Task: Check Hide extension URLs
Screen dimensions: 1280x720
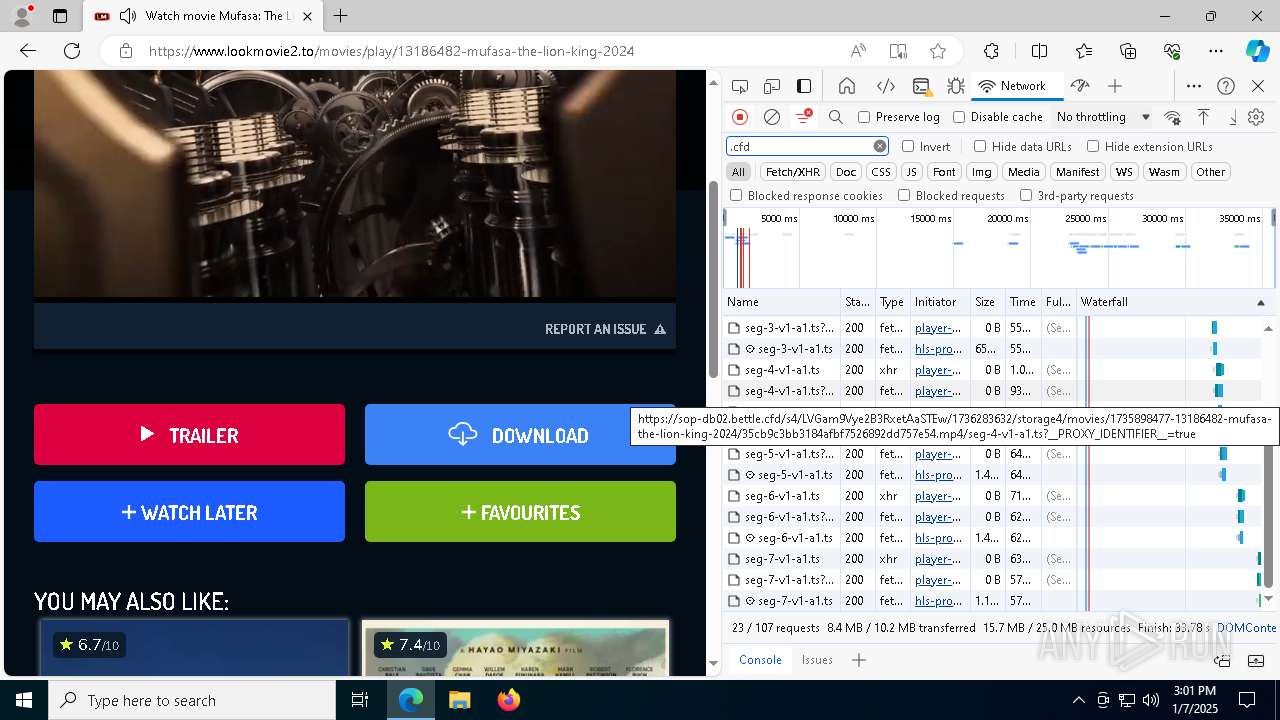Action: 1093,146
